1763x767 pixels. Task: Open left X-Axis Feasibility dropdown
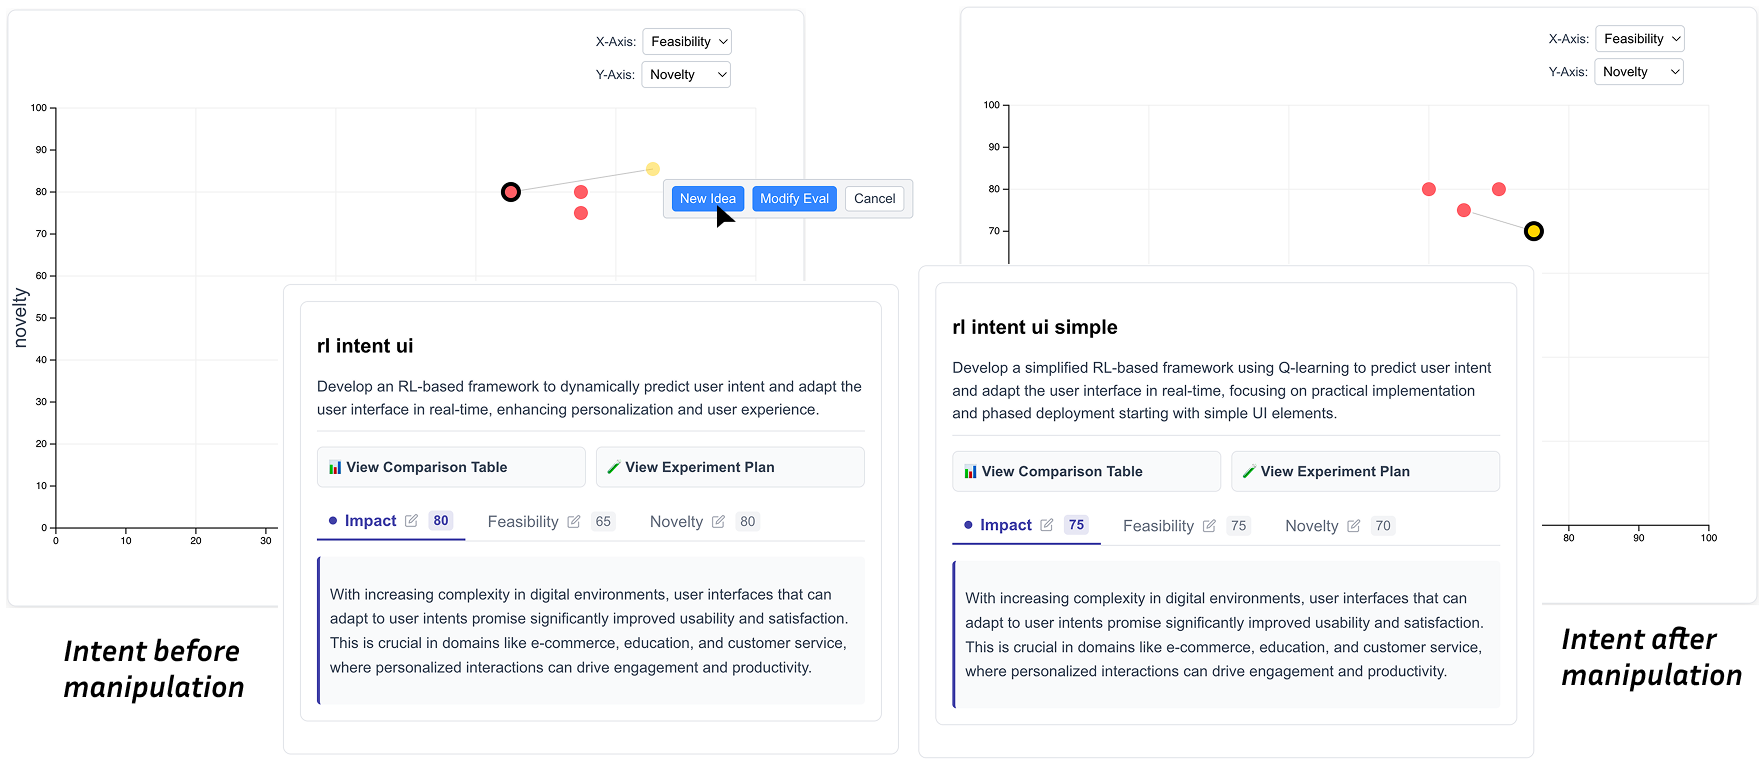pyautogui.click(x=687, y=42)
